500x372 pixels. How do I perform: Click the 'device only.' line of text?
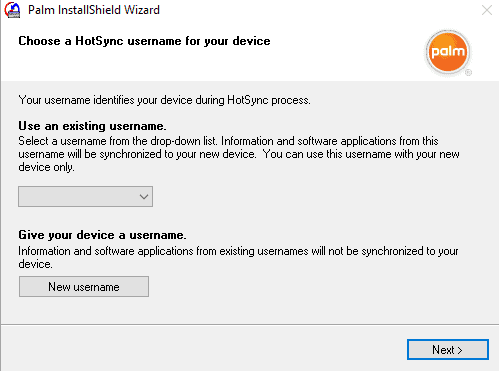click(46, 167)
